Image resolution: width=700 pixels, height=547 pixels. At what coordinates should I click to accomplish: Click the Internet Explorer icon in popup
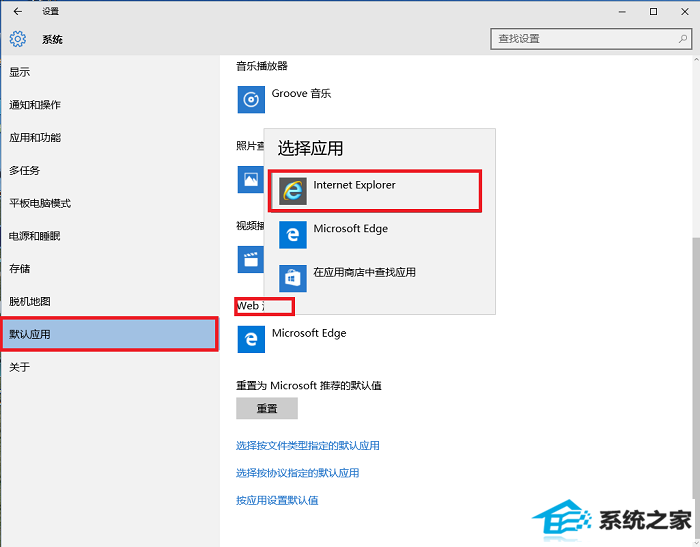point(293,191)
